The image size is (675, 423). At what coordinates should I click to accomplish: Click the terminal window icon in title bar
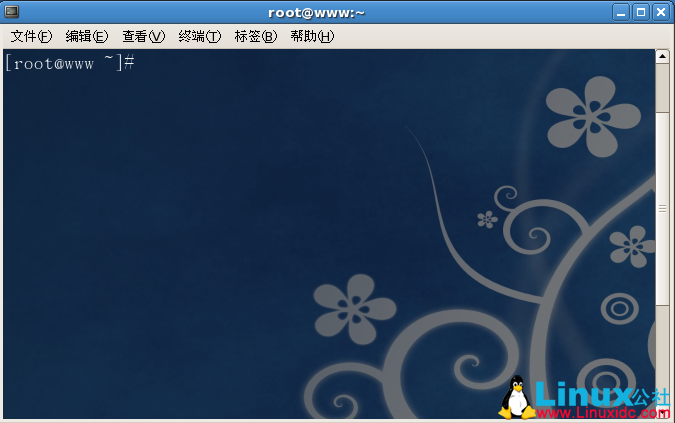click(12, 12)
